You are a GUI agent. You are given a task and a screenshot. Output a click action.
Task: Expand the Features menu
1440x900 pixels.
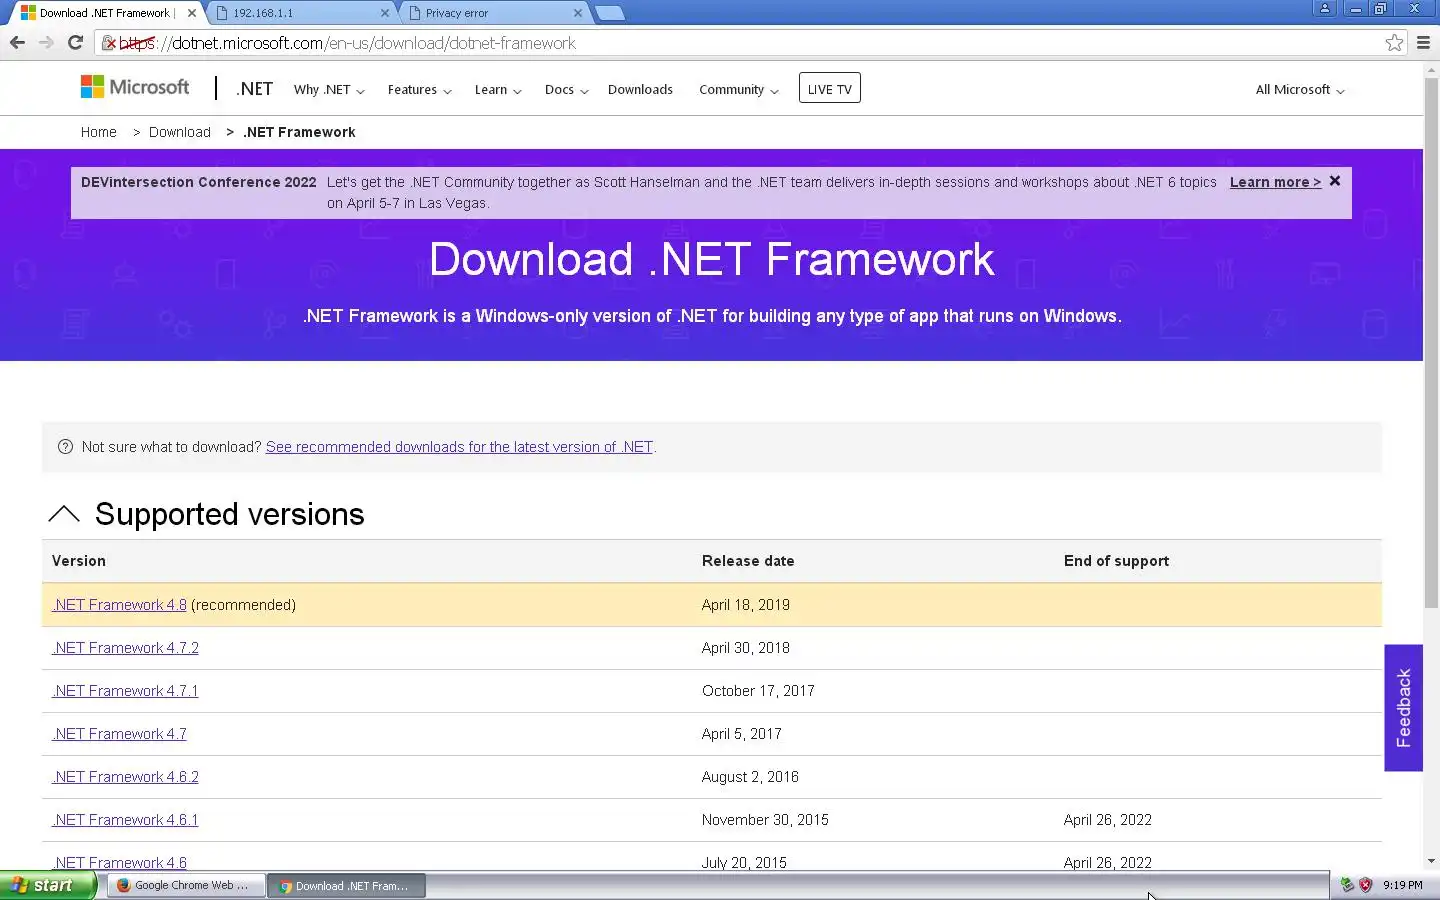tap(419, 89)
